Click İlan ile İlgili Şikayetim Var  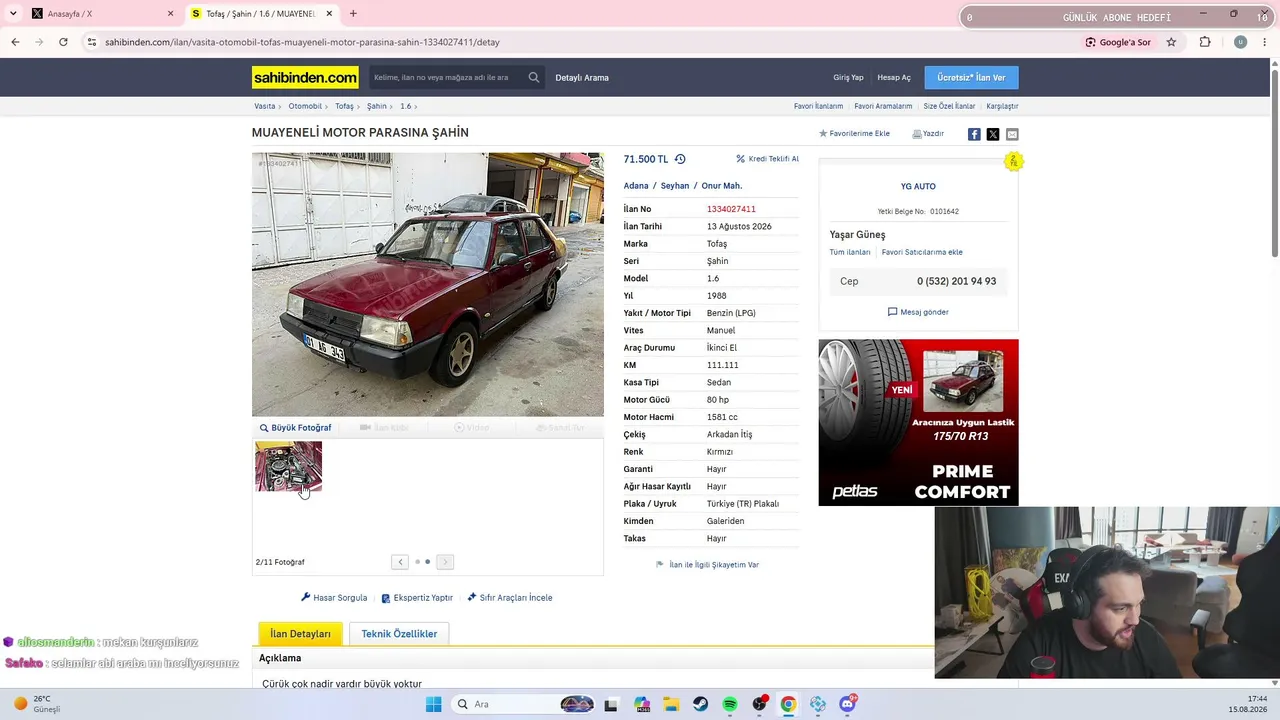point(707,565)
